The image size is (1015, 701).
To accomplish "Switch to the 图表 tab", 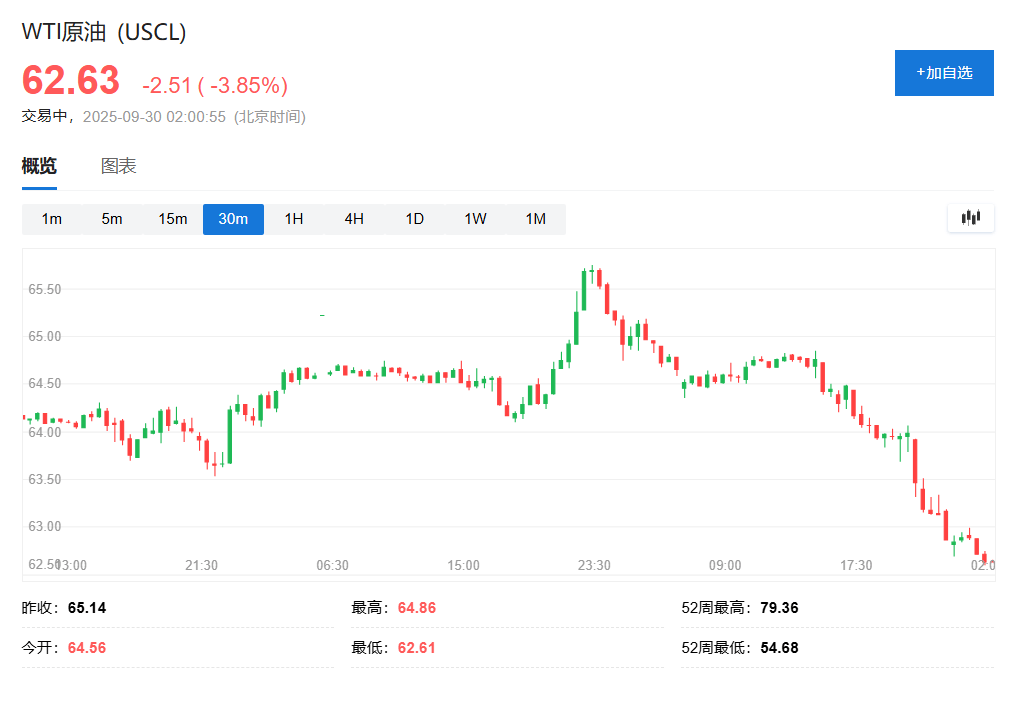I will click(x=120, y=166).
